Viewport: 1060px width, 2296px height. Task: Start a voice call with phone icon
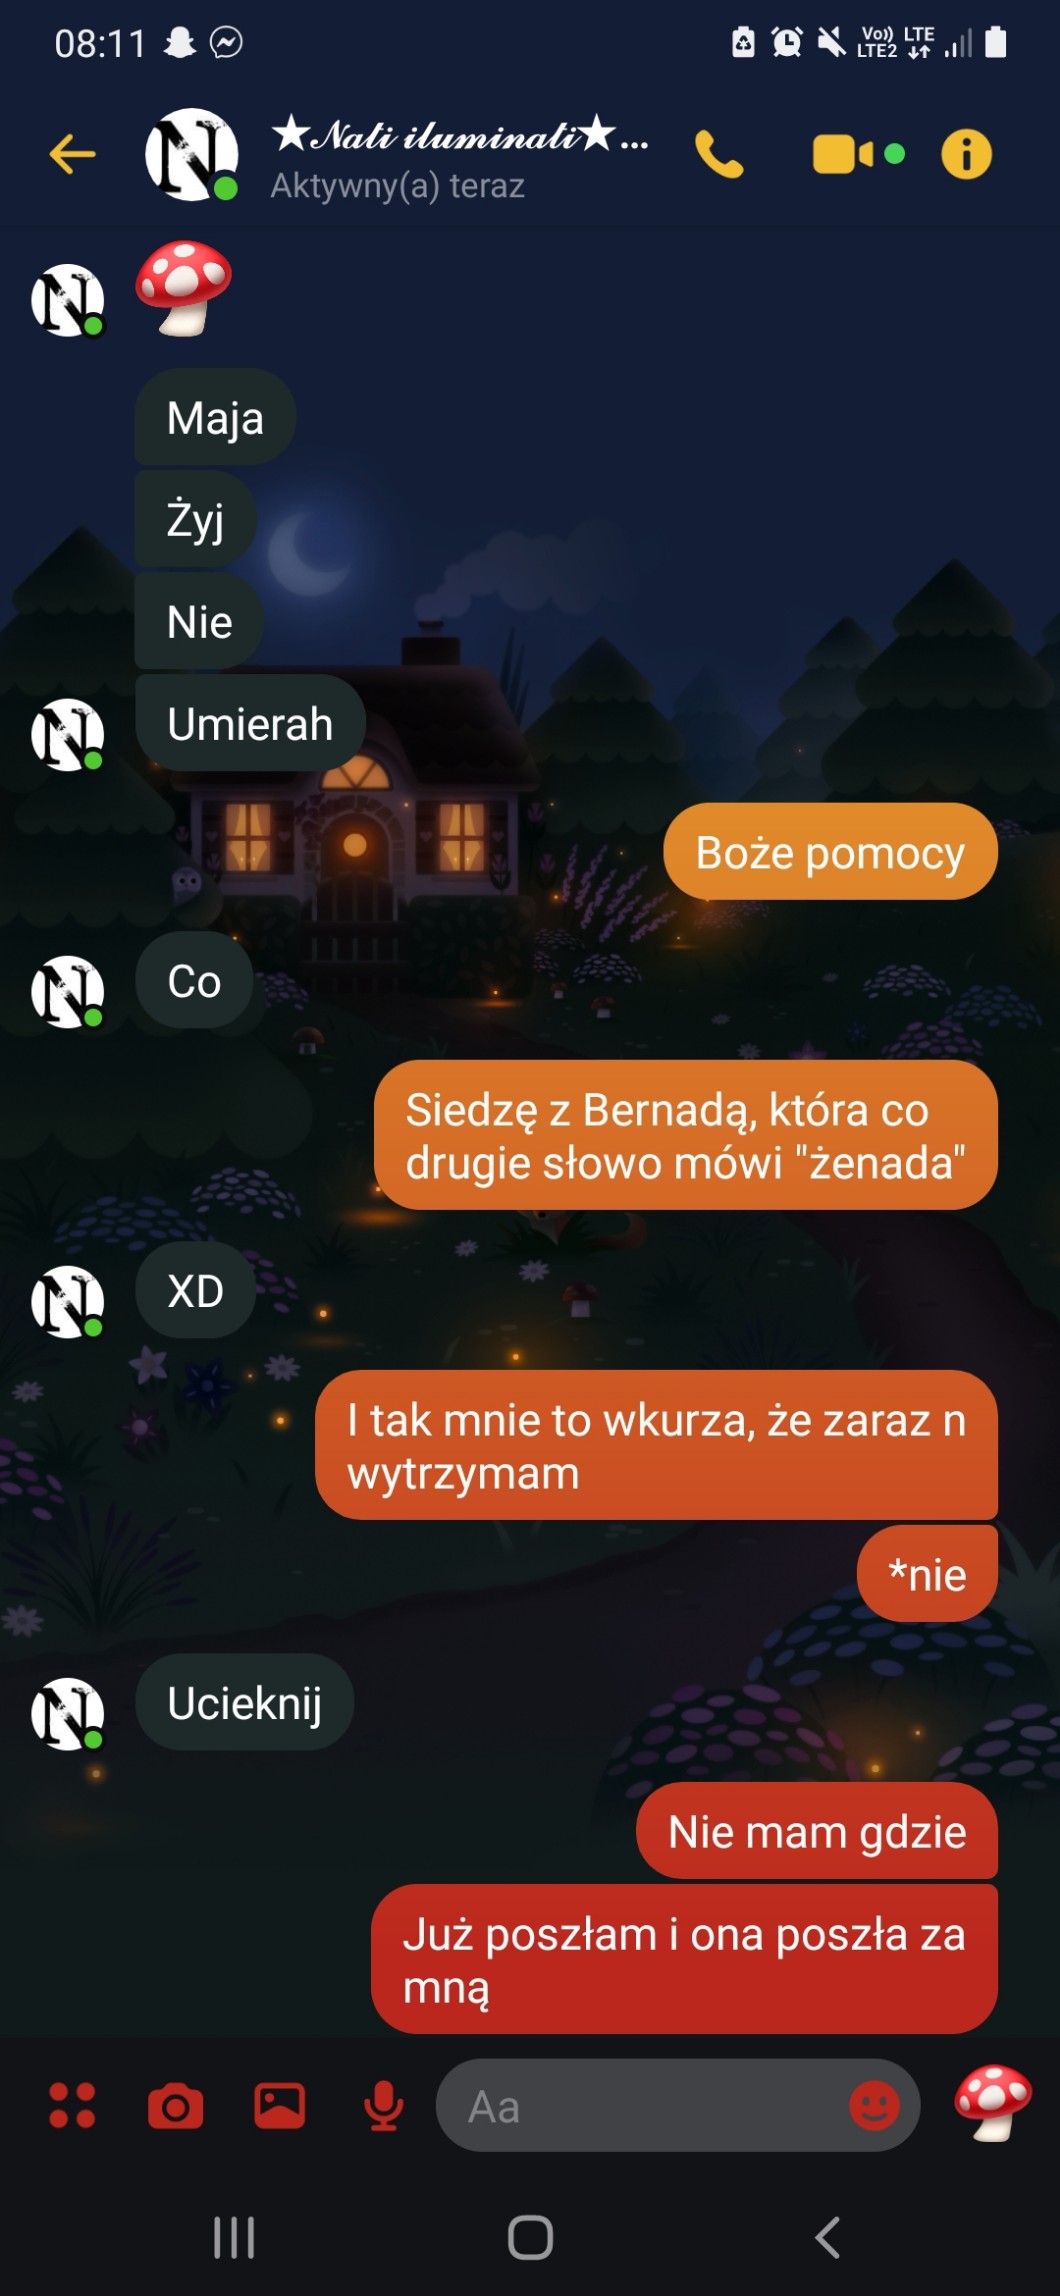tap(719, 154)
